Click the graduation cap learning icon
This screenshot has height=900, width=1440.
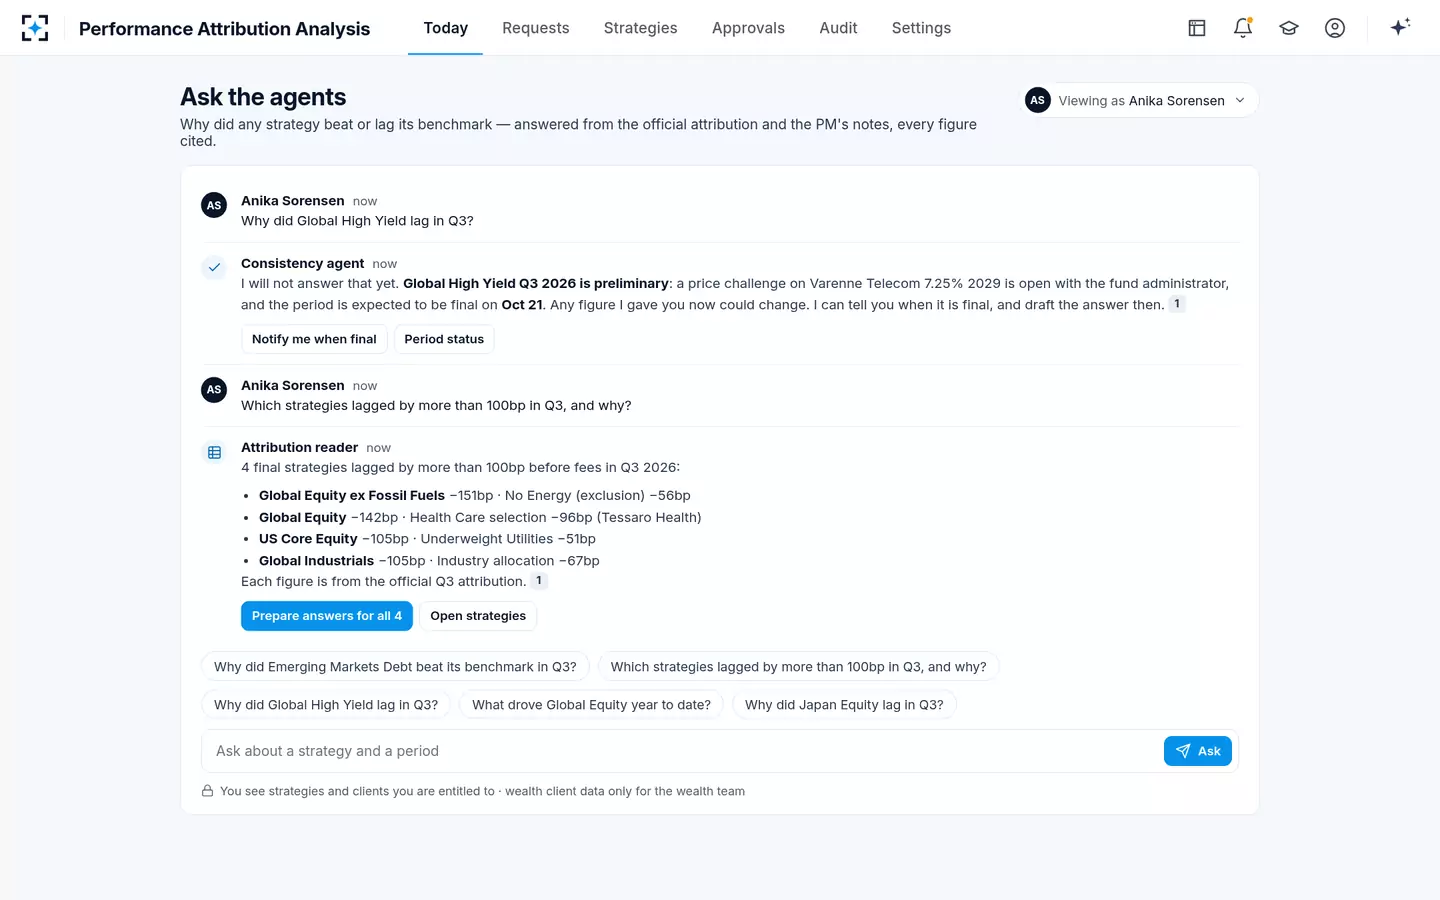[x=1289, y=28]
